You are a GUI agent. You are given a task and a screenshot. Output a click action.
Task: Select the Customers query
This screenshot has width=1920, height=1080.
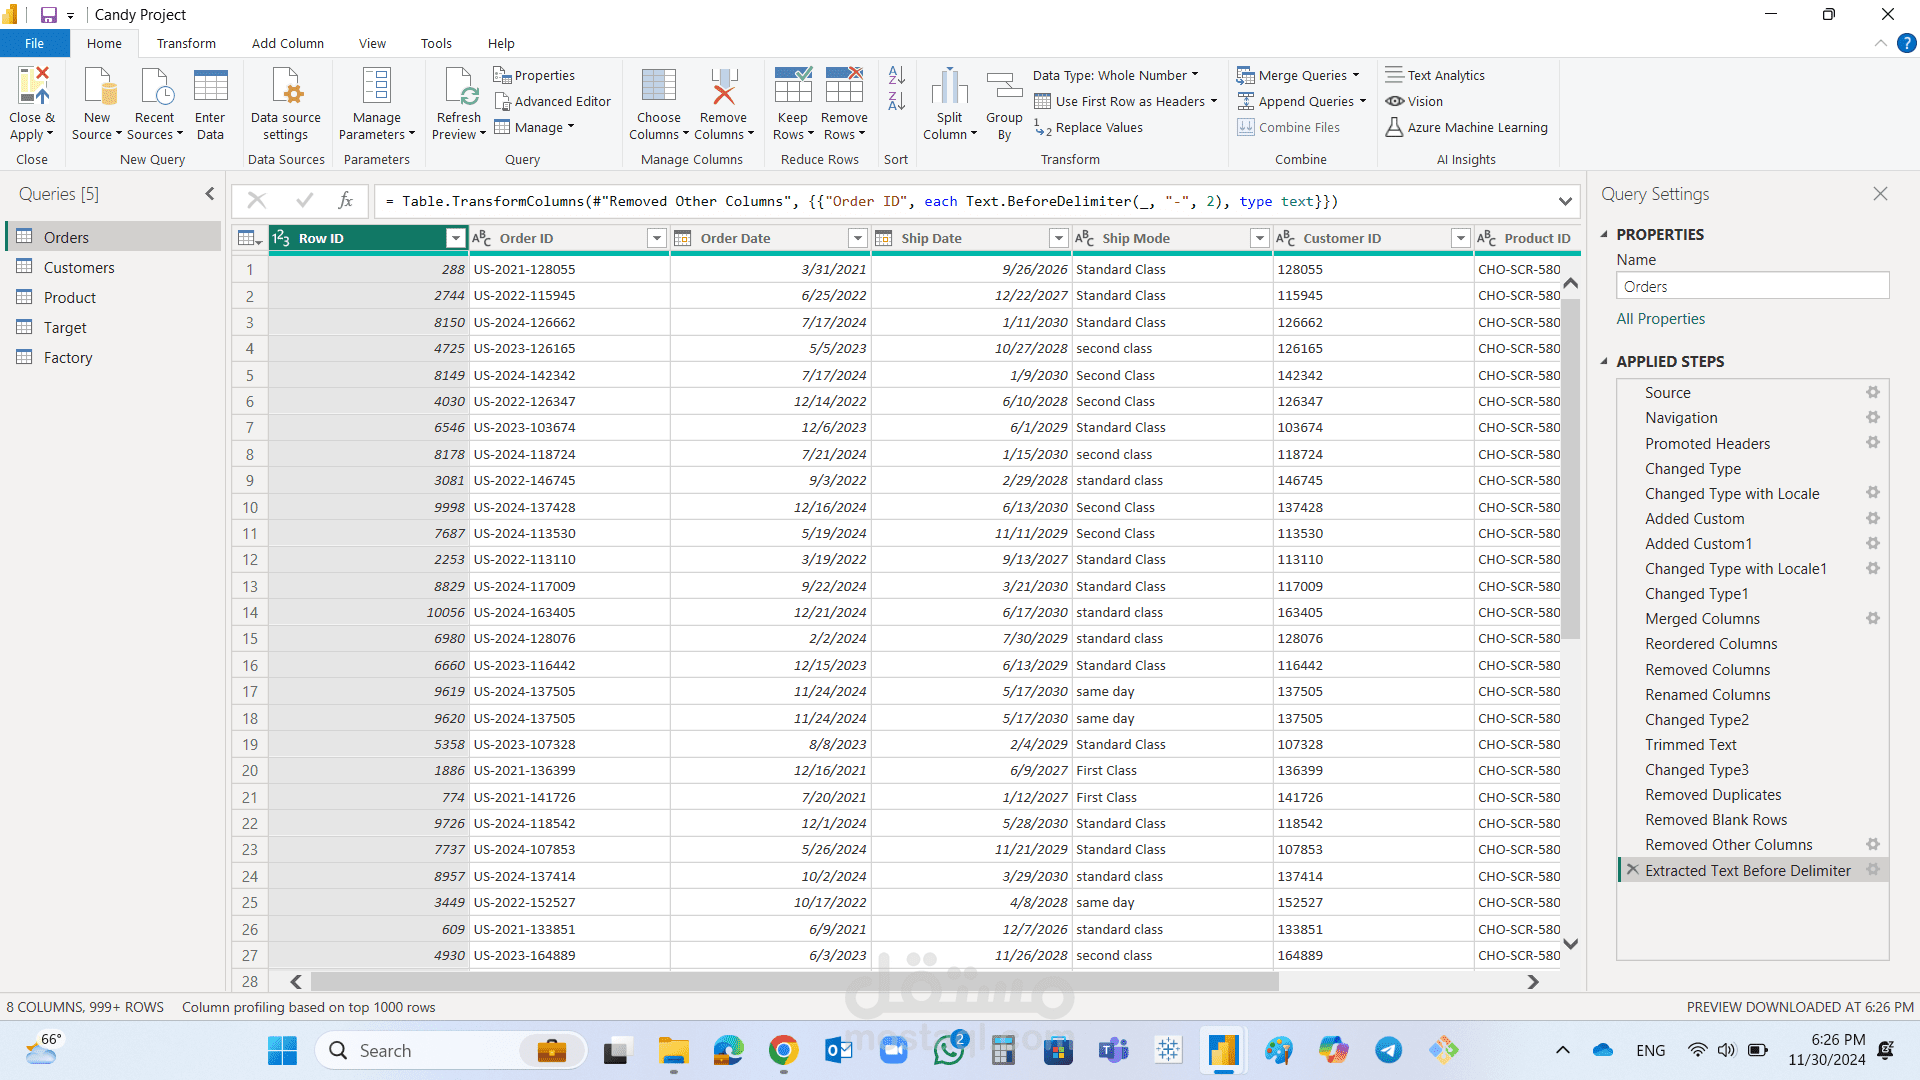pyautogui.click(x=79, y=267)
